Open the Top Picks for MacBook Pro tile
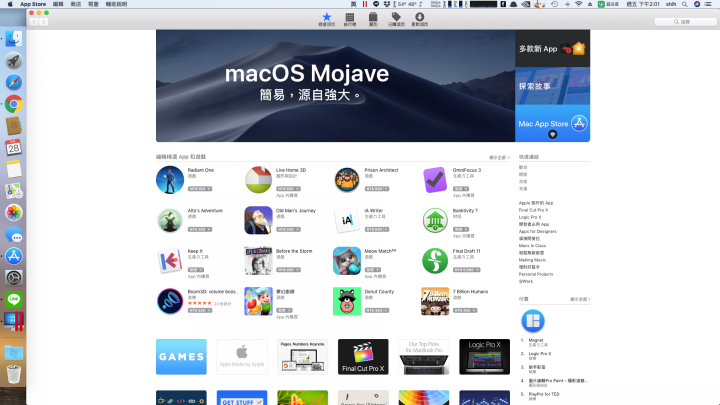Viewport: 720px width, 405px height. point(424,357)
